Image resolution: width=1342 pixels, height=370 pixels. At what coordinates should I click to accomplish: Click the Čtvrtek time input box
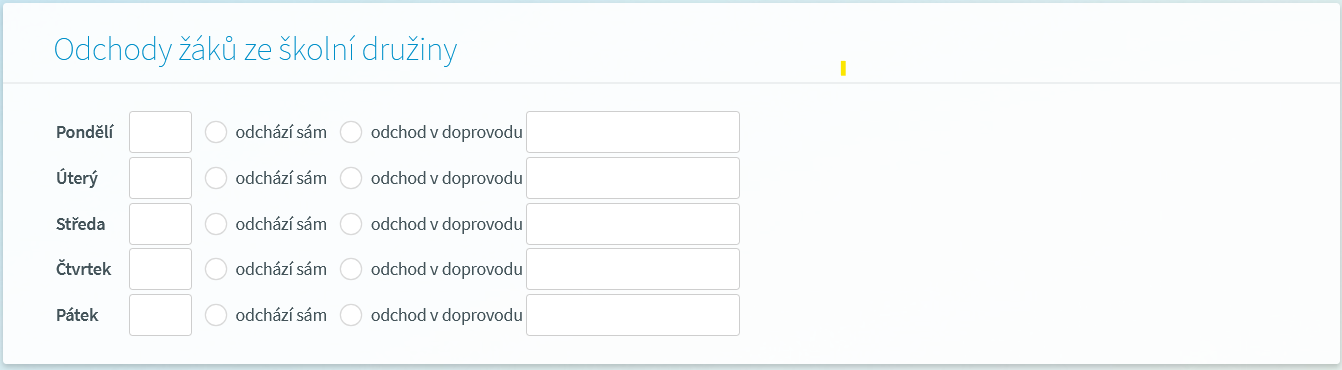click(160, 269)
